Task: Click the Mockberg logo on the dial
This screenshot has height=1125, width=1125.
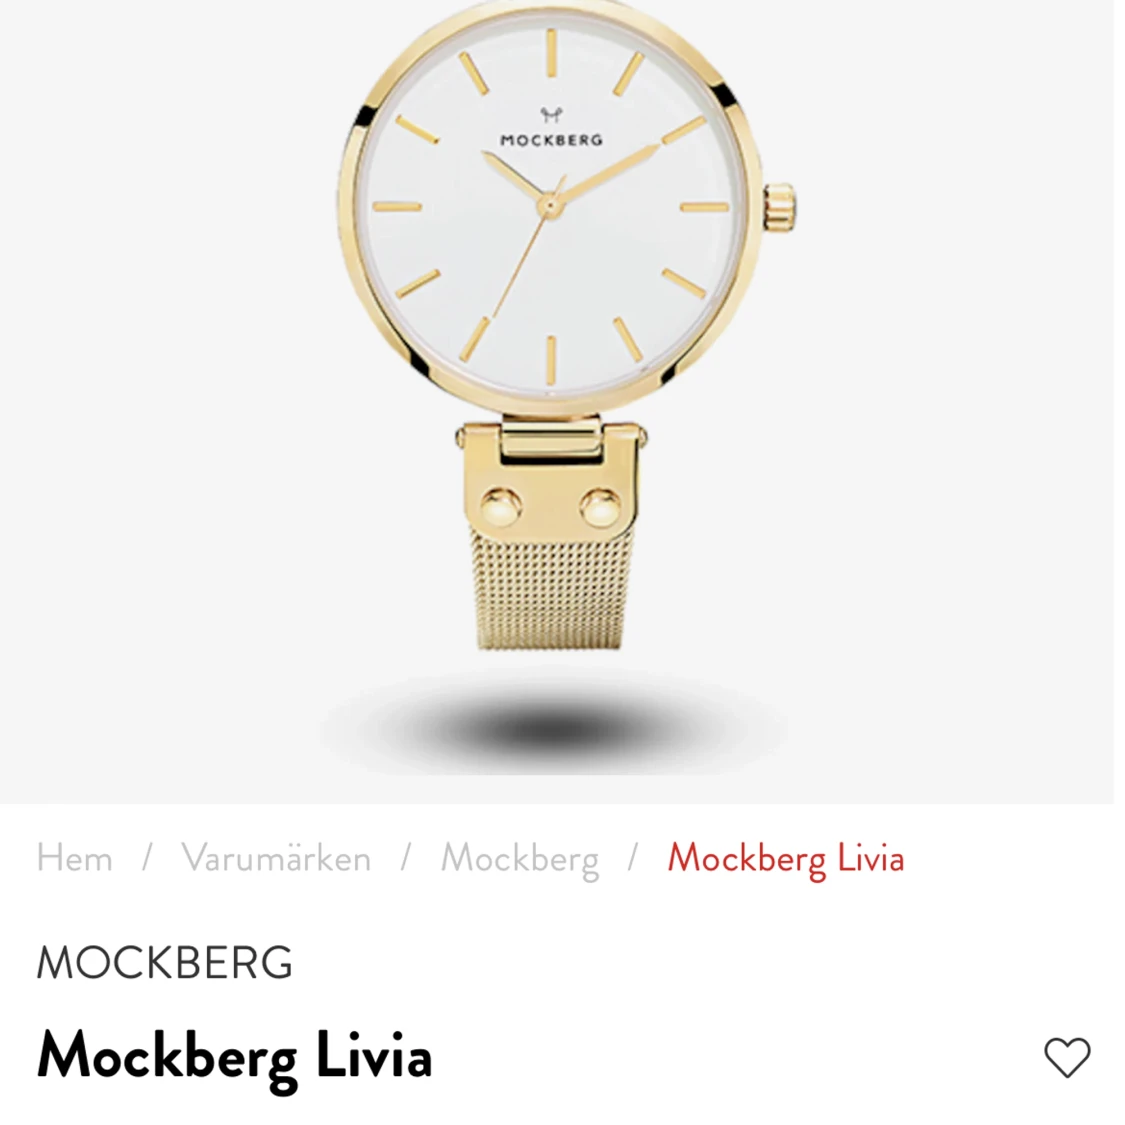Action: tap(551, 128)
